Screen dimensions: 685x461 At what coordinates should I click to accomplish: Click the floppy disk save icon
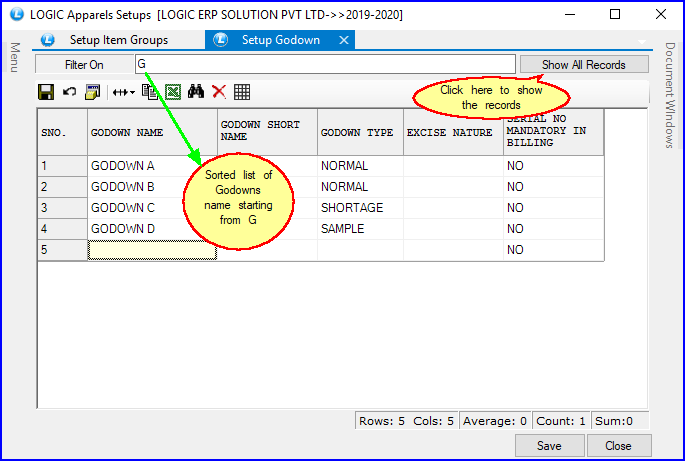46,92
